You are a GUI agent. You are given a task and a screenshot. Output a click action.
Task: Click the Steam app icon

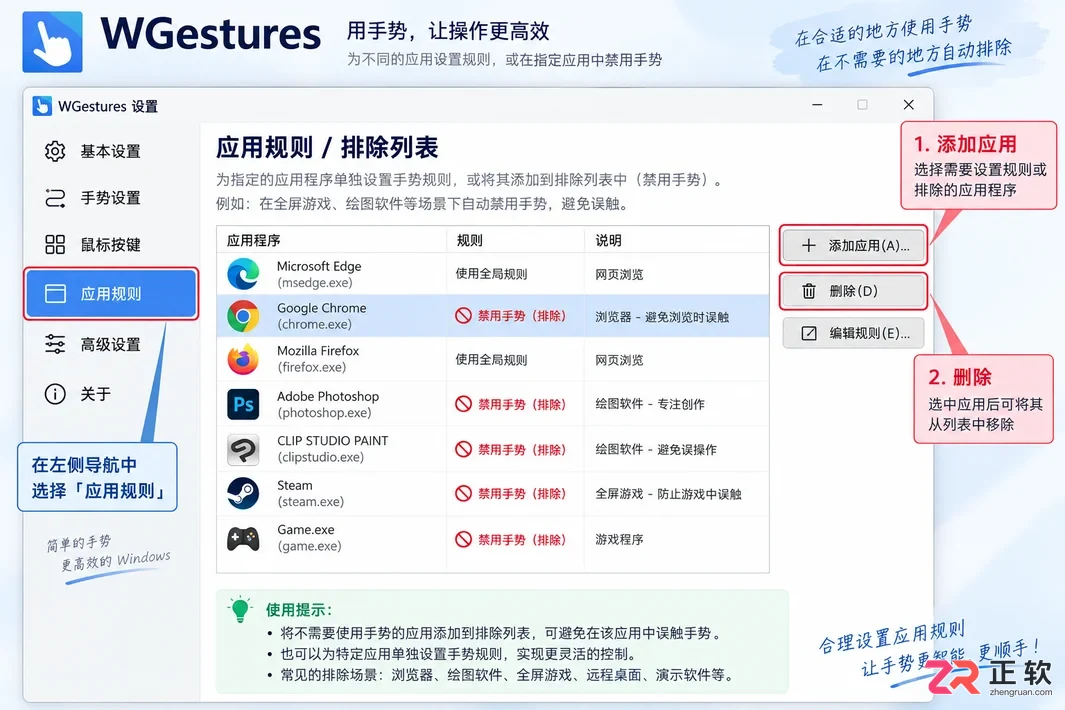click(x=243, y=494)
